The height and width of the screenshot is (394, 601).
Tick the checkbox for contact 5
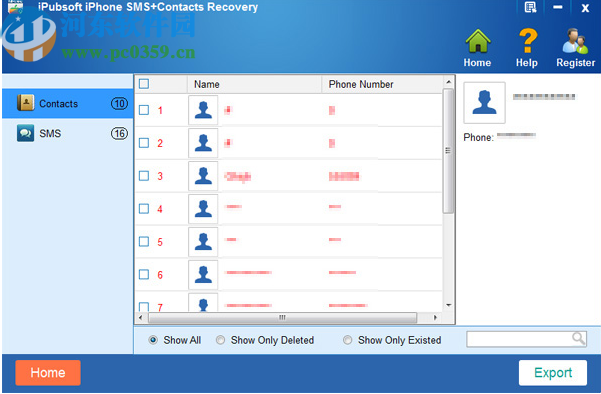tap(144, 242)
